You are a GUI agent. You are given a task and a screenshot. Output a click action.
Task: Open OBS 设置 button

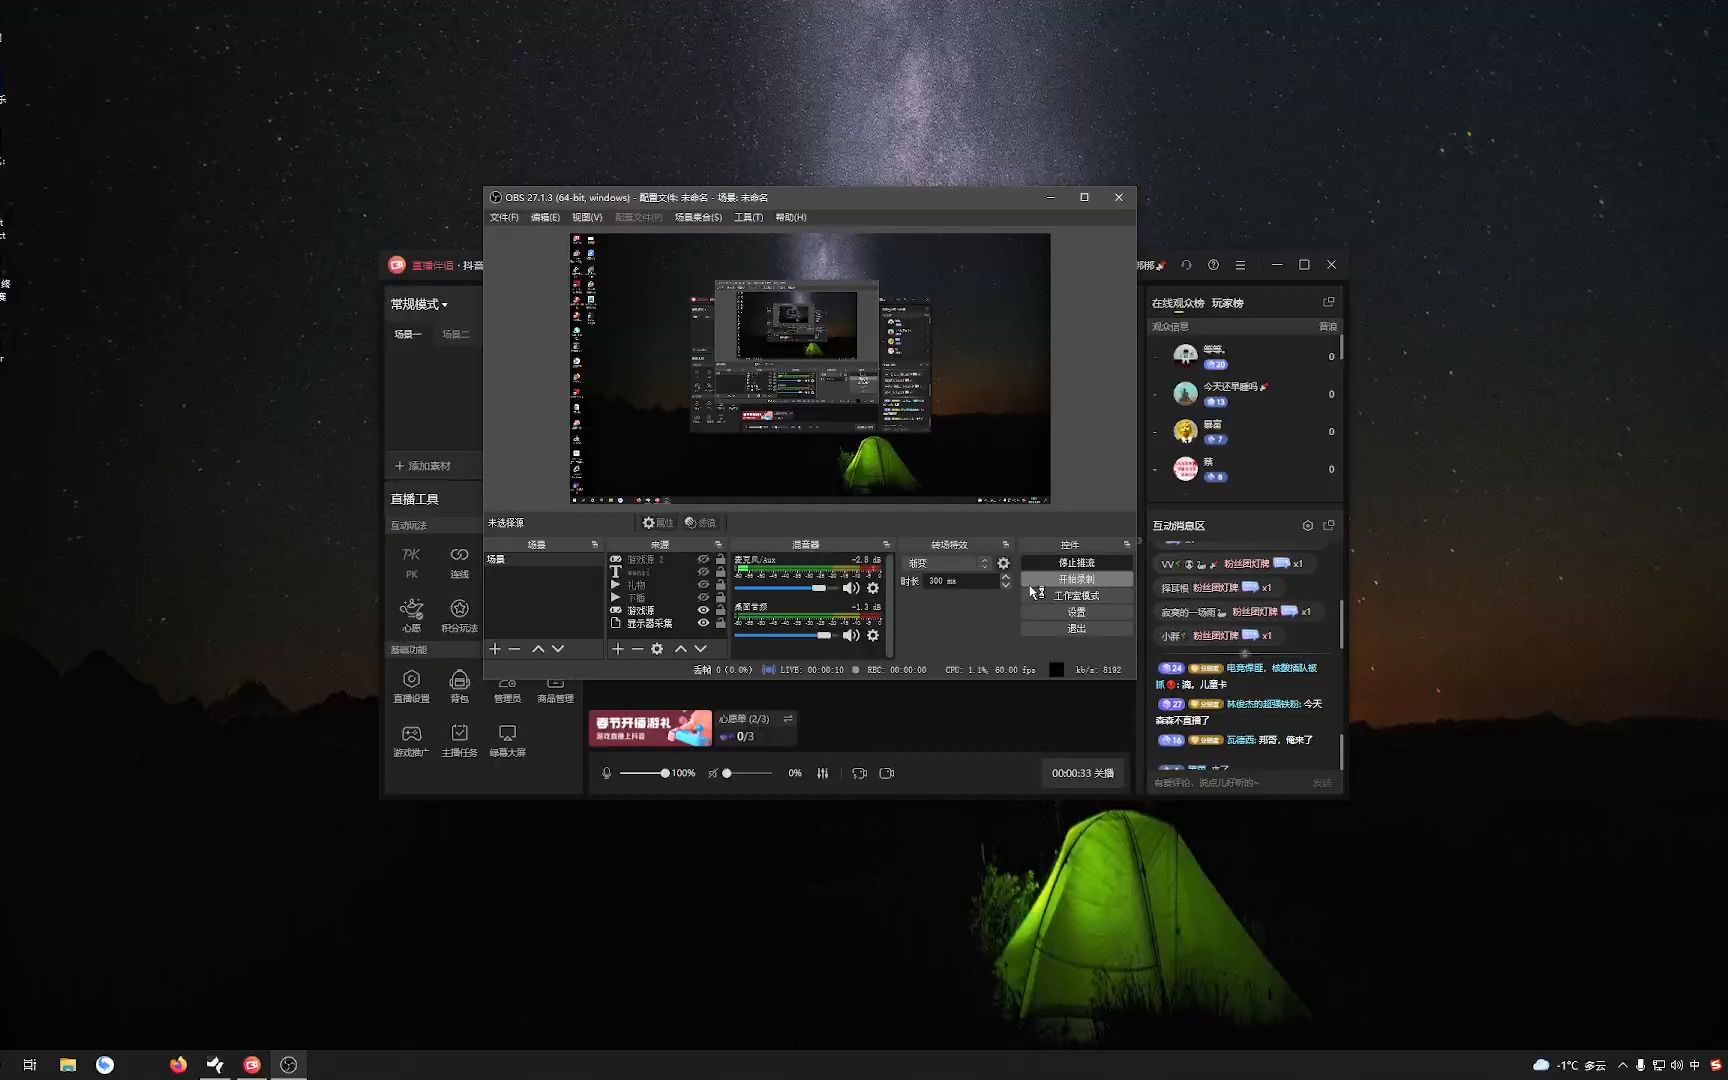pyautogui.click(x=1076, y=612)
